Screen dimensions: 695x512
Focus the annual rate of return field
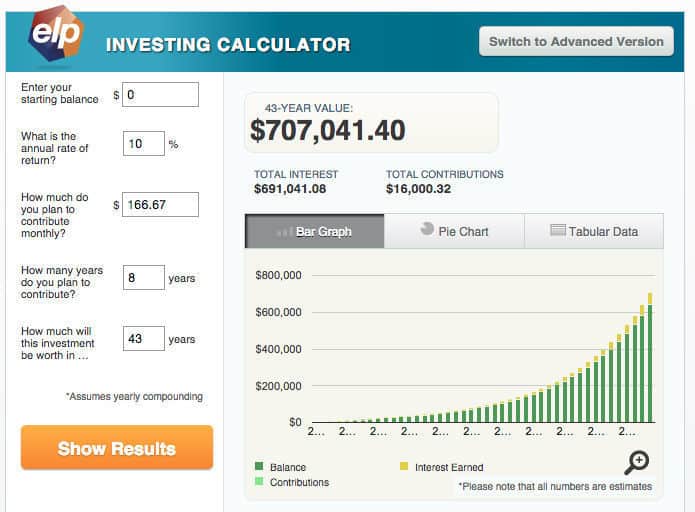[143, 144]
